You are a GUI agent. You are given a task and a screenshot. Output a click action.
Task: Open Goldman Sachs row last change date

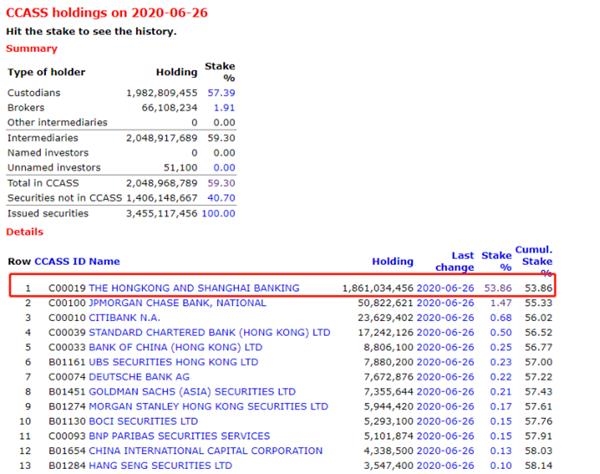[x=445, y=392]
